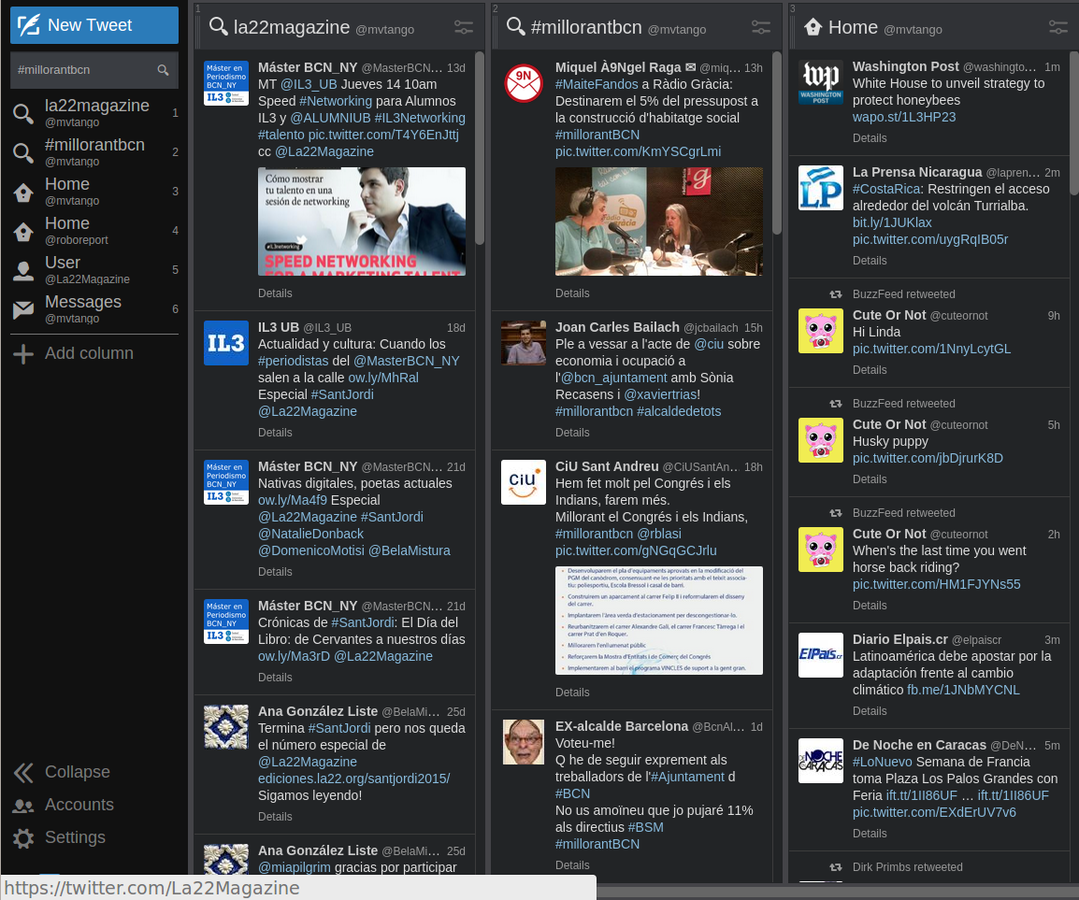The width and height of the screenshot is (1079, 900).
Task: Click the Washington Post avatar
Action: pos(821,83)
